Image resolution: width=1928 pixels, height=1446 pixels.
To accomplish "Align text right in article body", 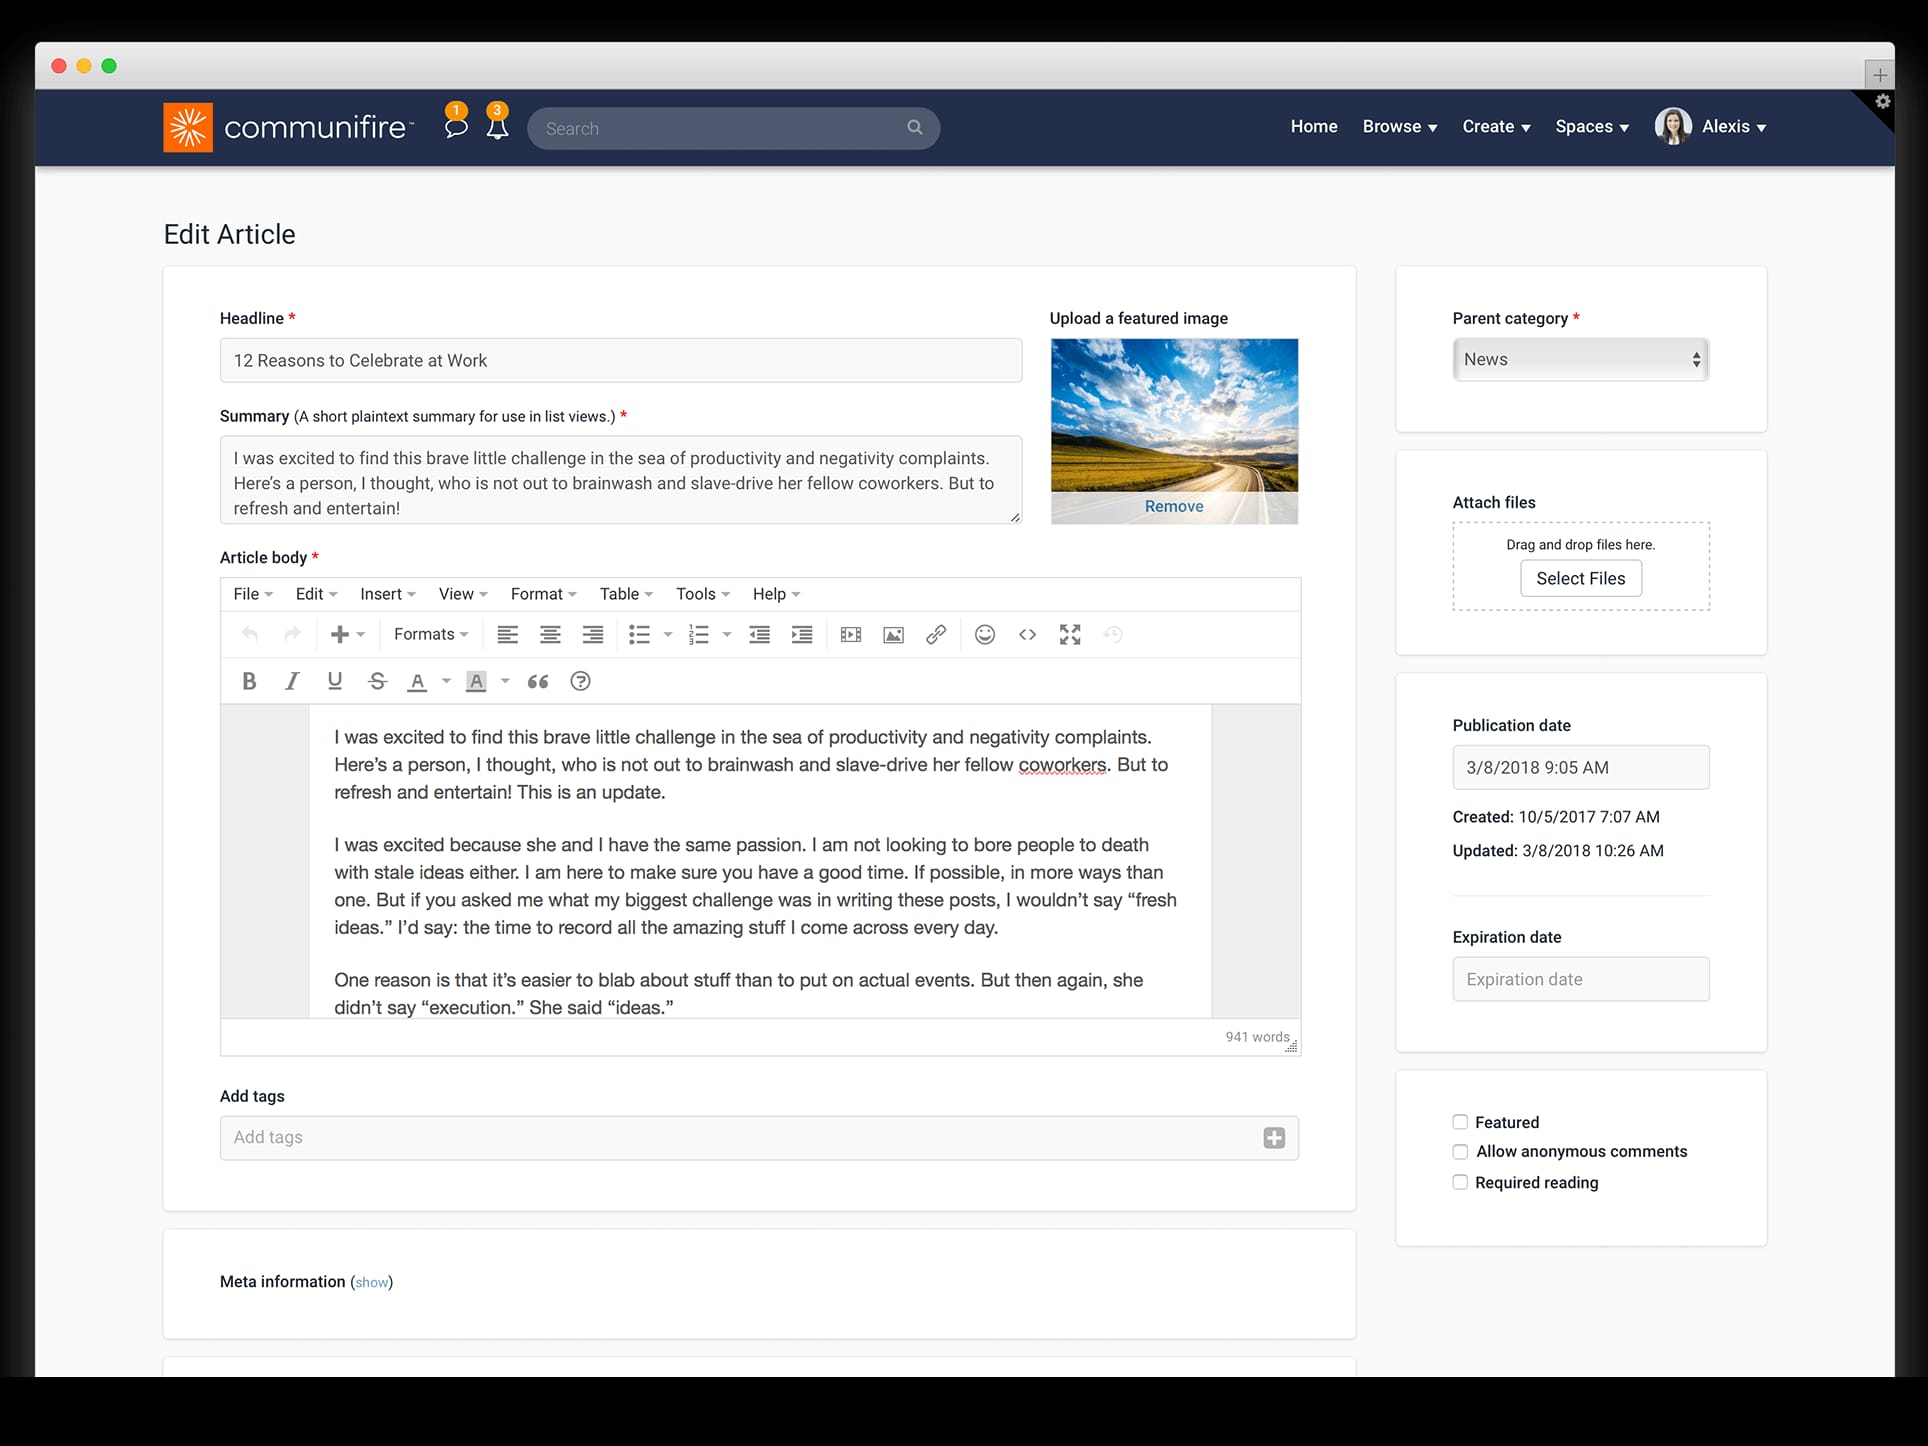I will pos(593,634).
